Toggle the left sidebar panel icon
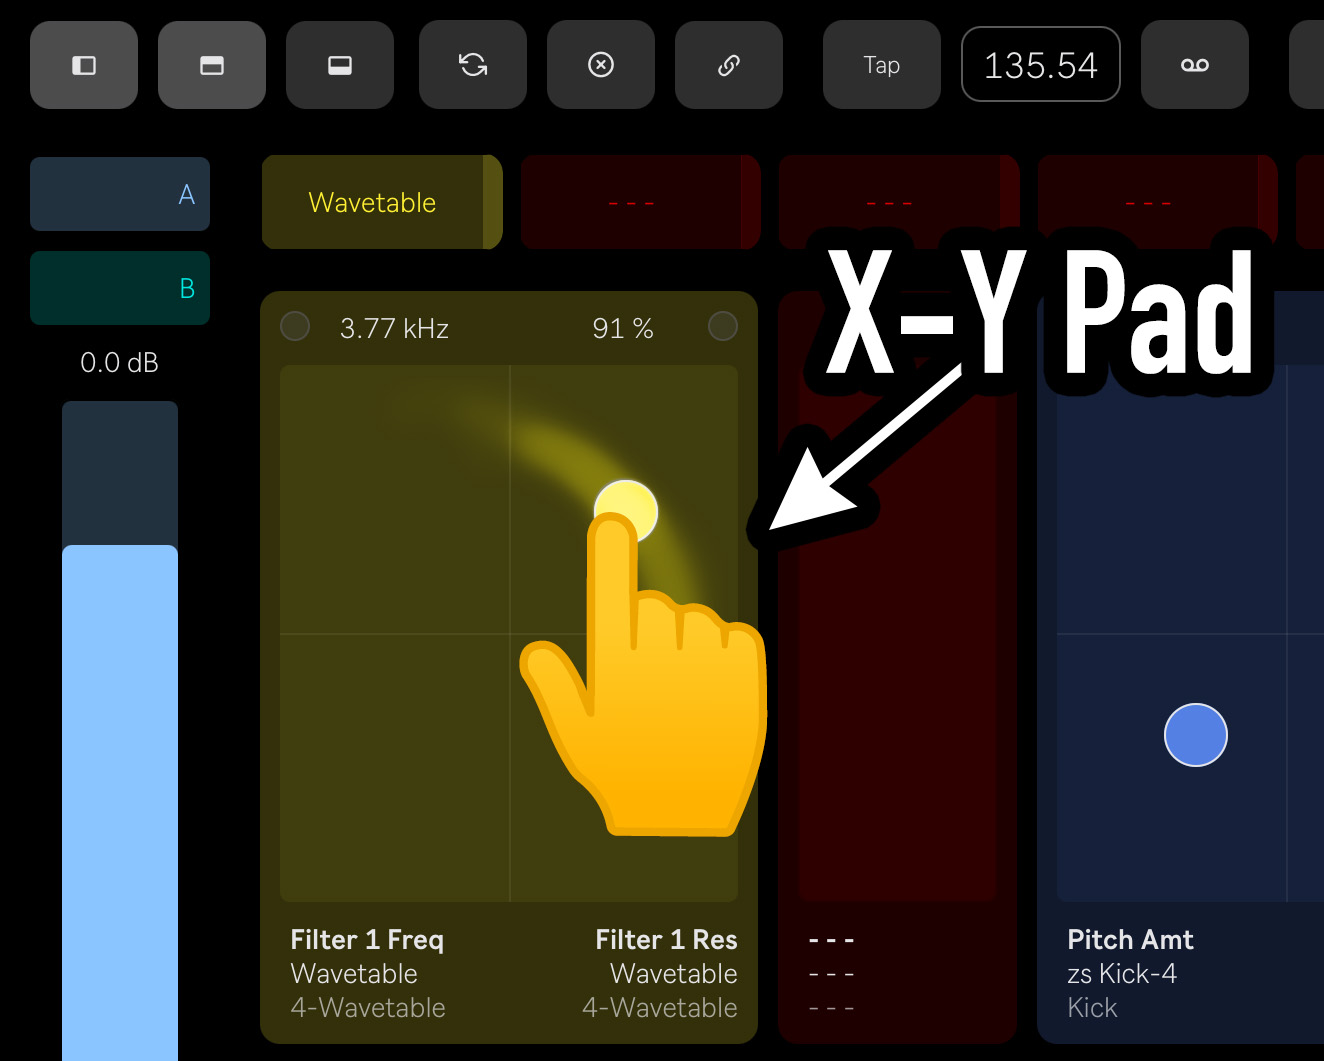 [x=84, y=65]
